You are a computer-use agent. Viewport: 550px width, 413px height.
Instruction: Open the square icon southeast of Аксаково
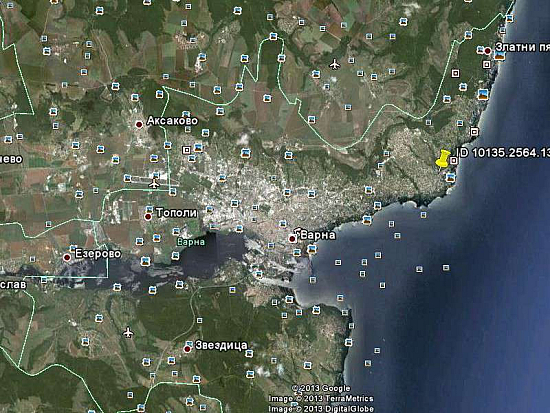[x=187, y=150]
